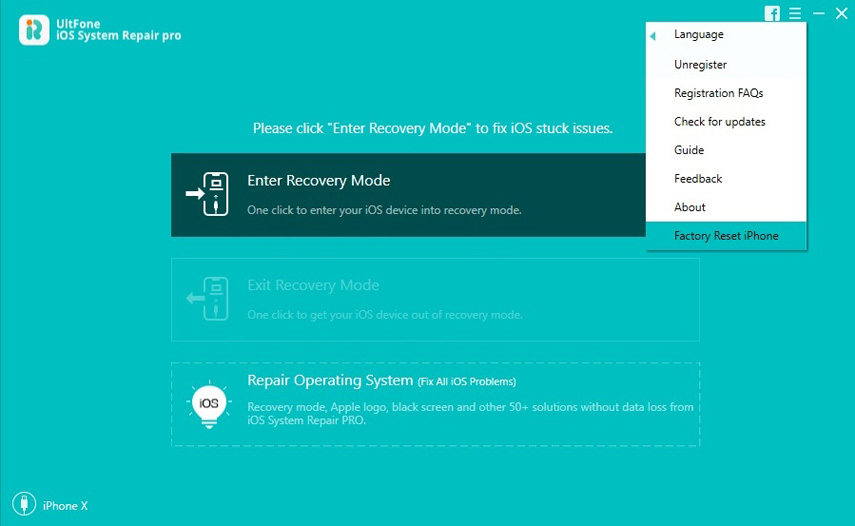This screenshot has width=855, height=526.
Task: Select Language from the menu
Action: (698, 35)
